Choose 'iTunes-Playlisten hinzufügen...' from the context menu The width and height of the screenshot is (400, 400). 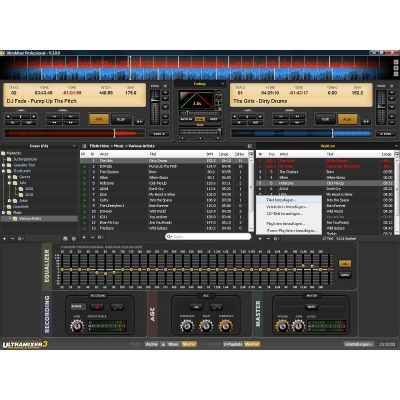[x=289, y=231]
